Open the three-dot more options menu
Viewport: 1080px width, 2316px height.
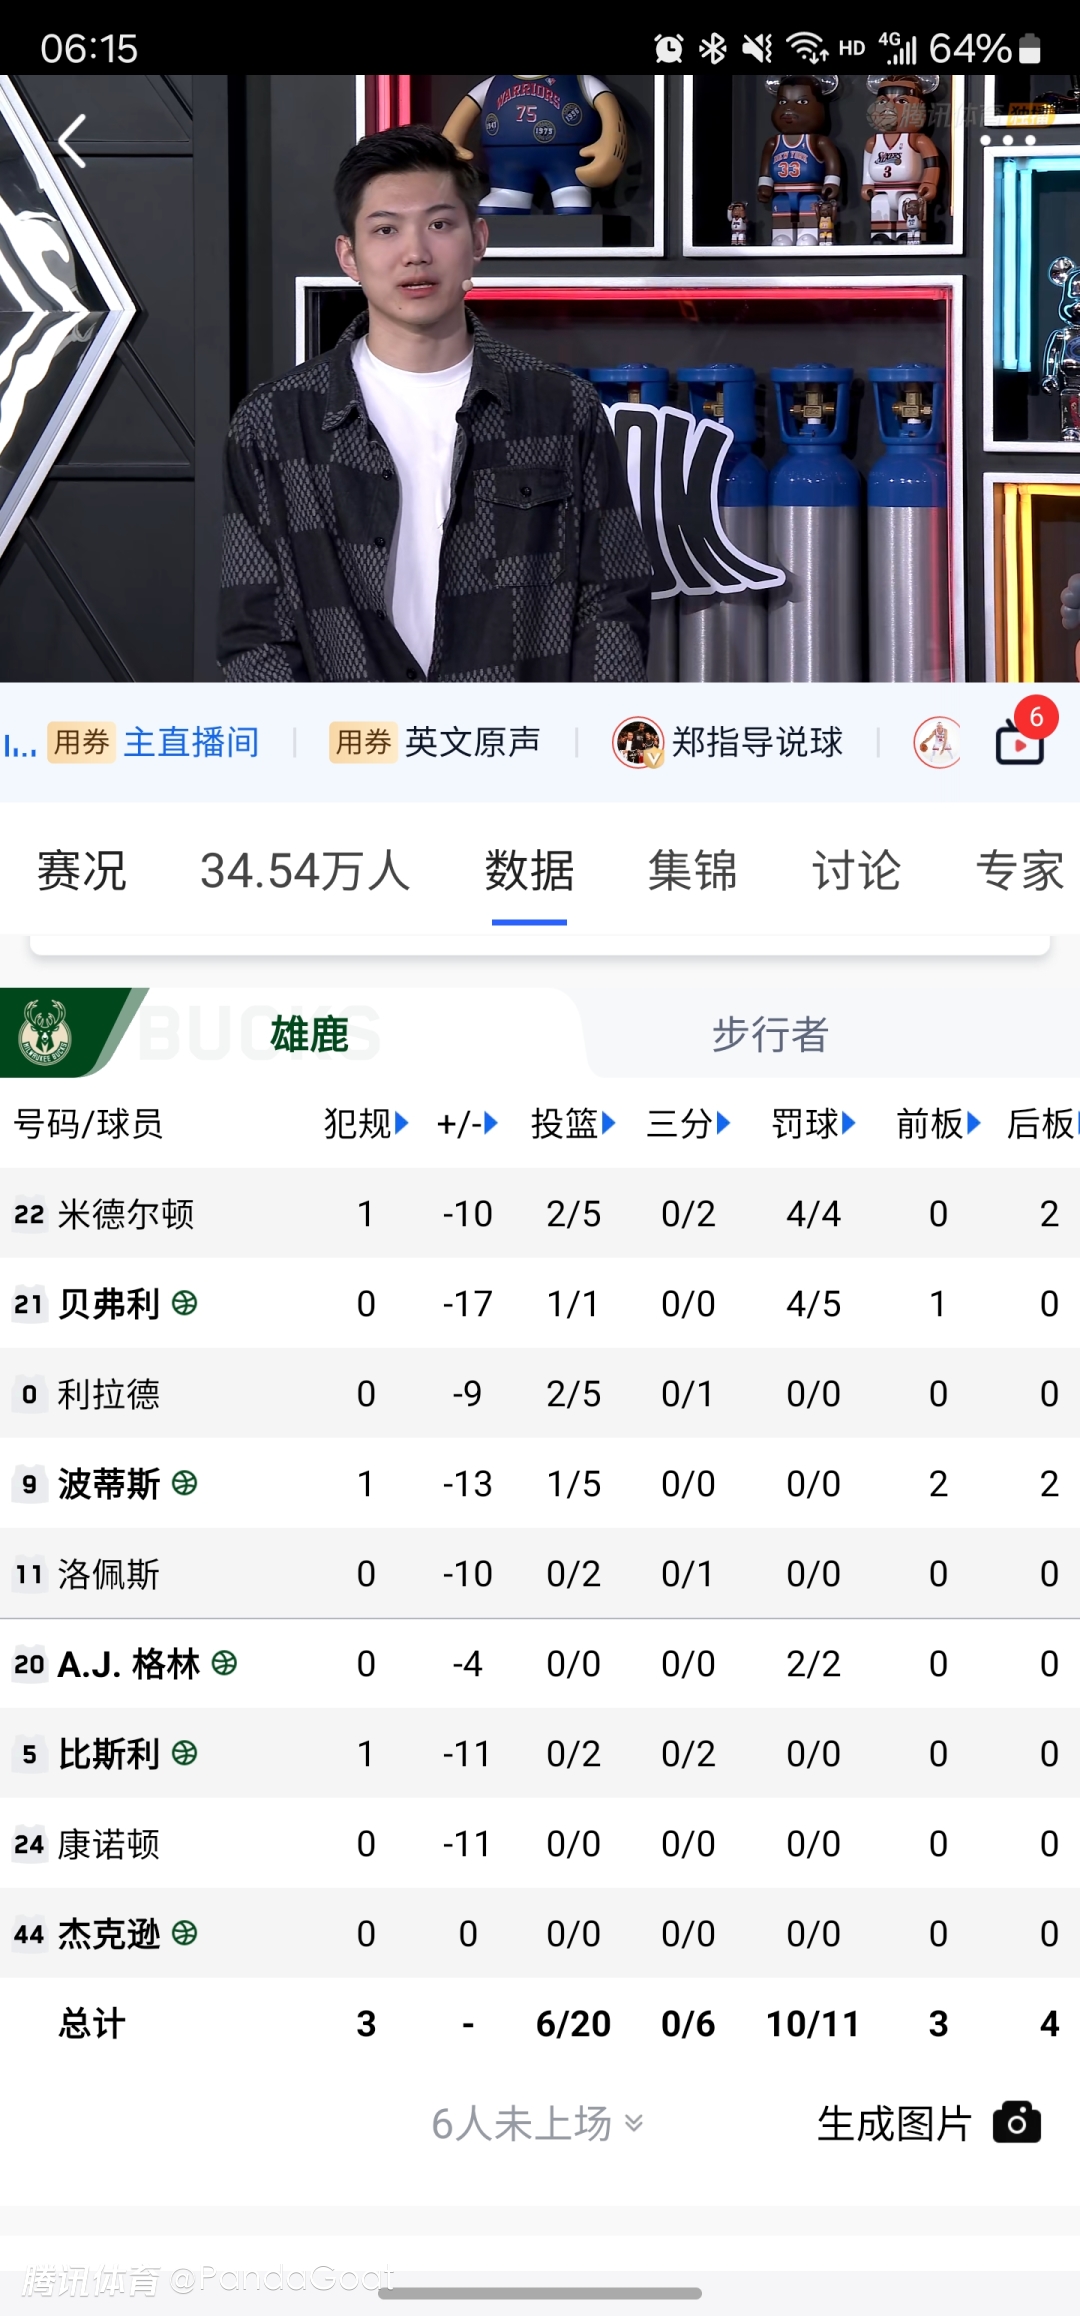1007,141
